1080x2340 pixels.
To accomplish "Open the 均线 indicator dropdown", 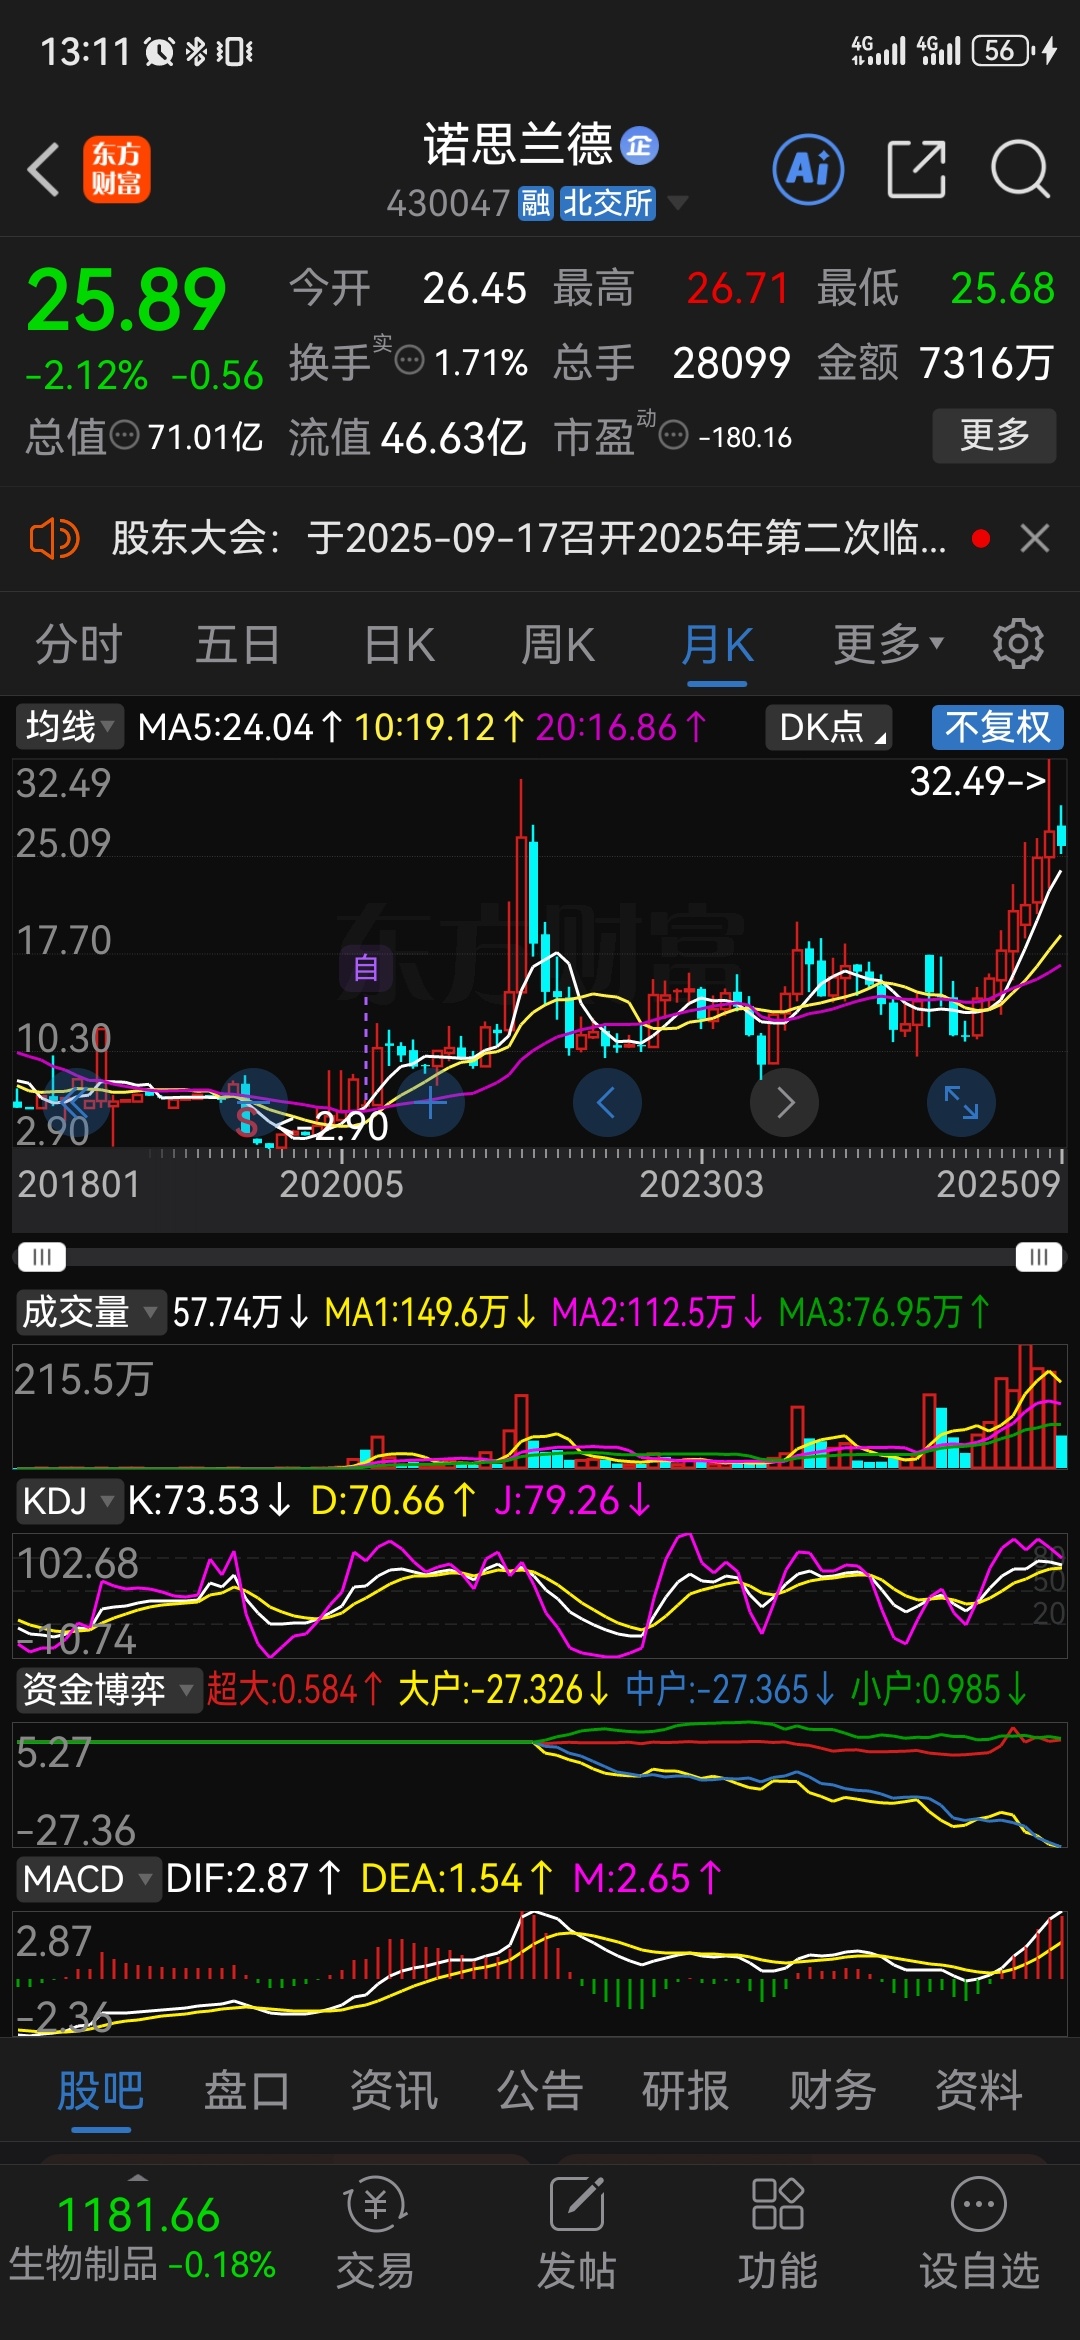I will tap(68, 727).
